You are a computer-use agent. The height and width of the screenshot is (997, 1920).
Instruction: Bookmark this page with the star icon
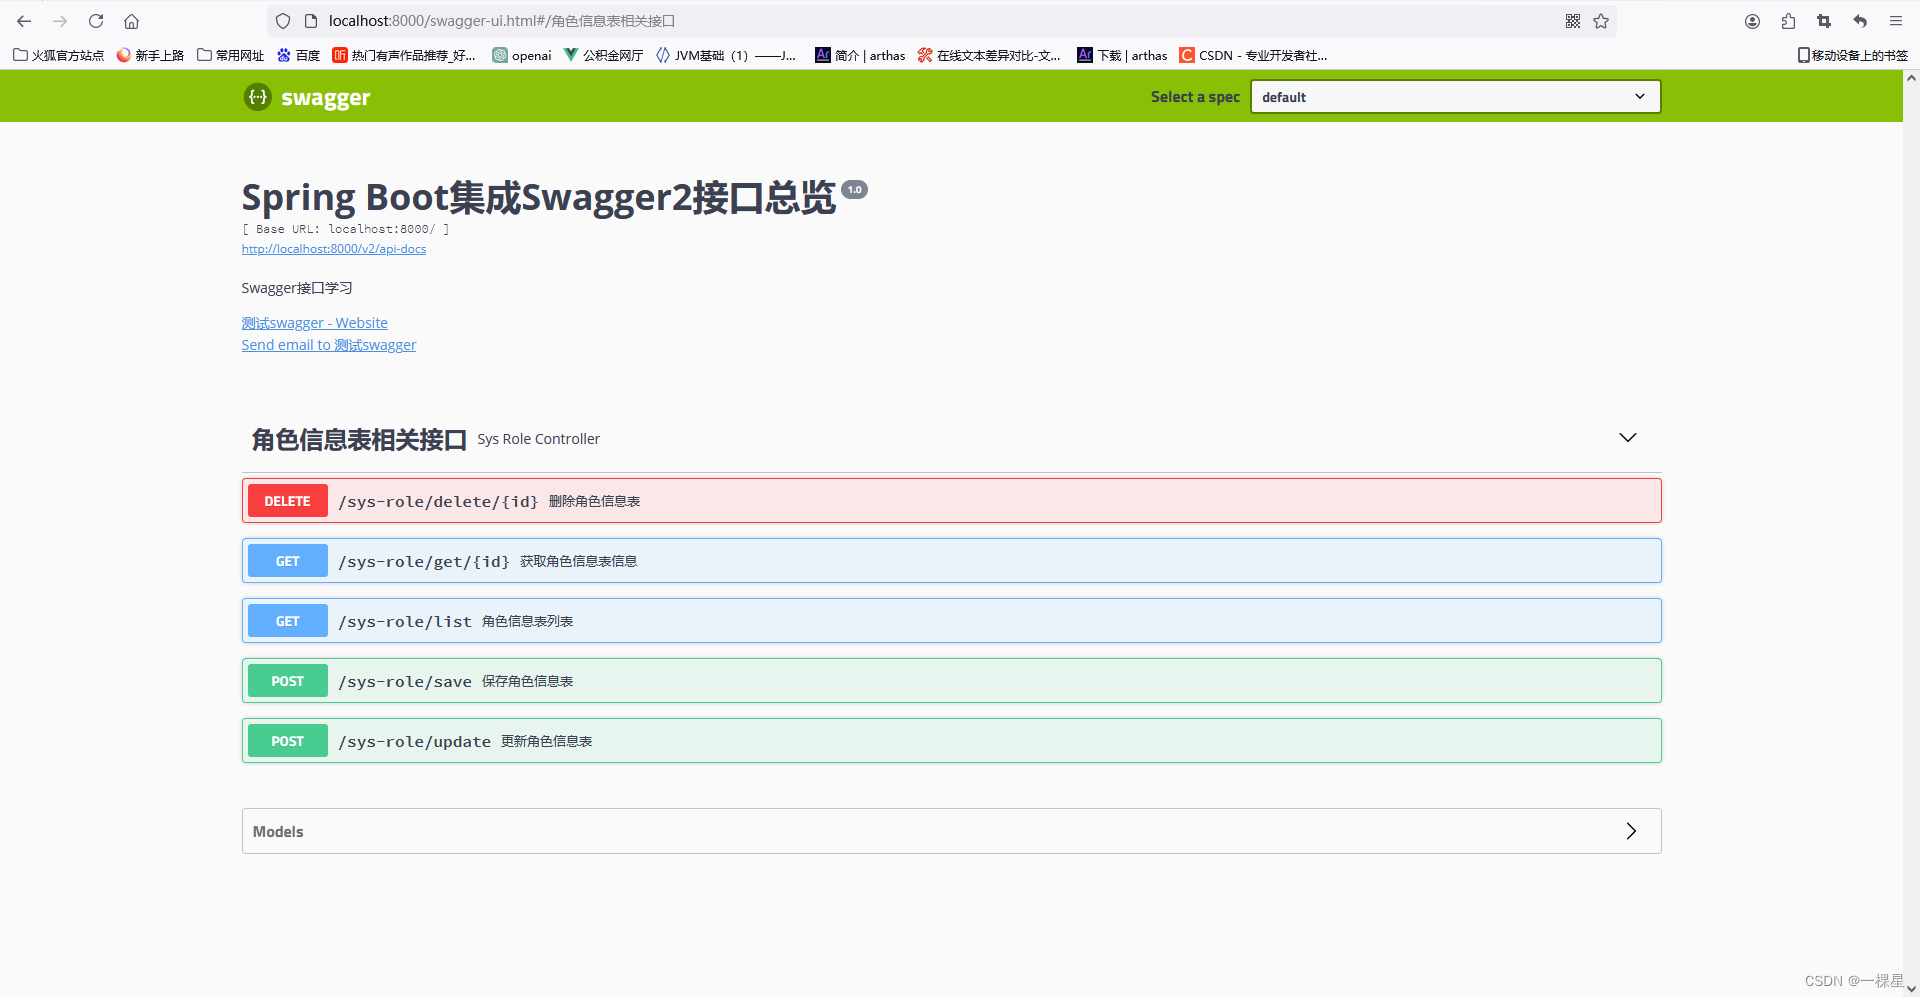click(x=1601, y=21)
